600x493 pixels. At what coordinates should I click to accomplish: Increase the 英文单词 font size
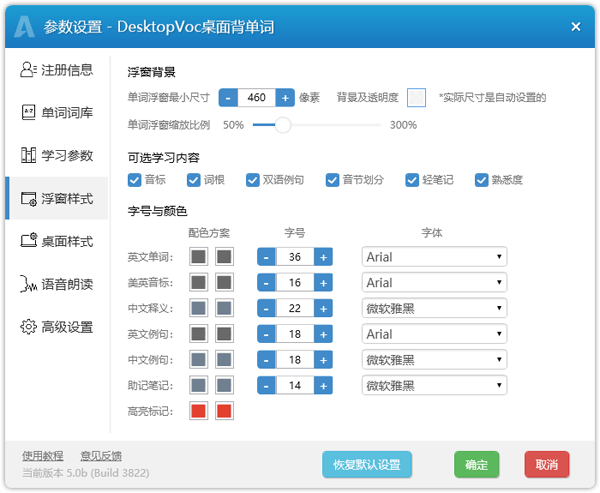[x=323, y=257]
